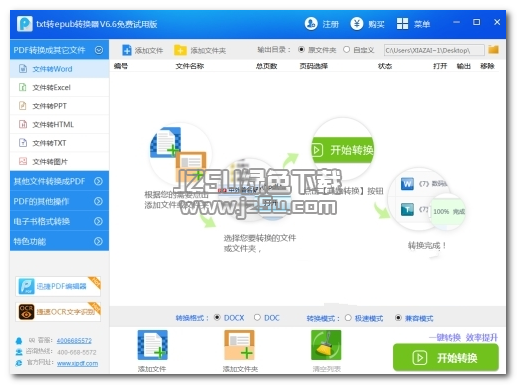Choose the DOC conversion format
The width and height of the screenshot is (517, 385).
point(257,318)
